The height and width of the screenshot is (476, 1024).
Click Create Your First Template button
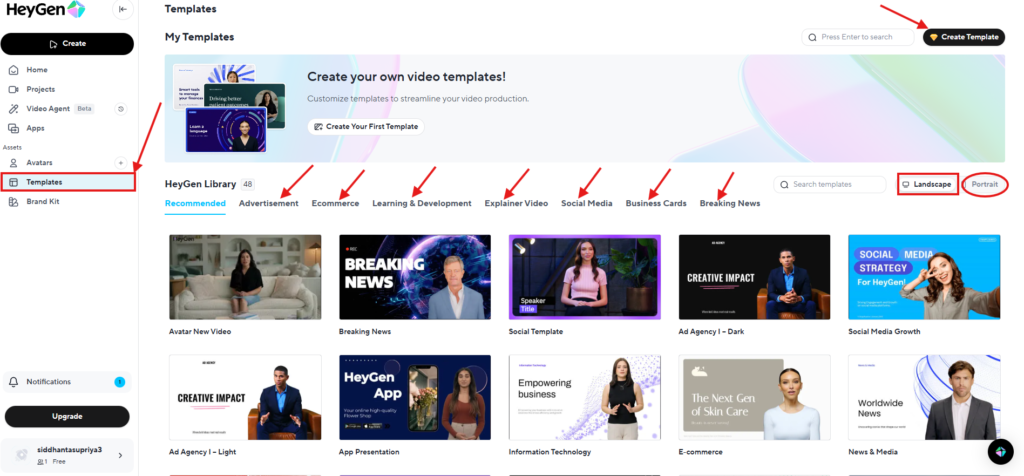coord(366,127)
